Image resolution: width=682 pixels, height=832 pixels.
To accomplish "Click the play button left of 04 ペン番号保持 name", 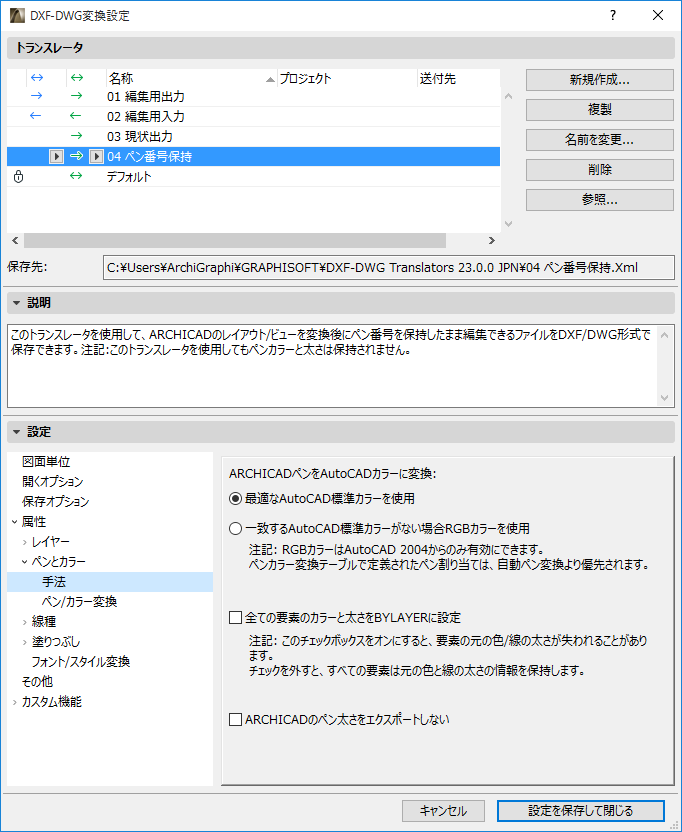I will (96, 157).
